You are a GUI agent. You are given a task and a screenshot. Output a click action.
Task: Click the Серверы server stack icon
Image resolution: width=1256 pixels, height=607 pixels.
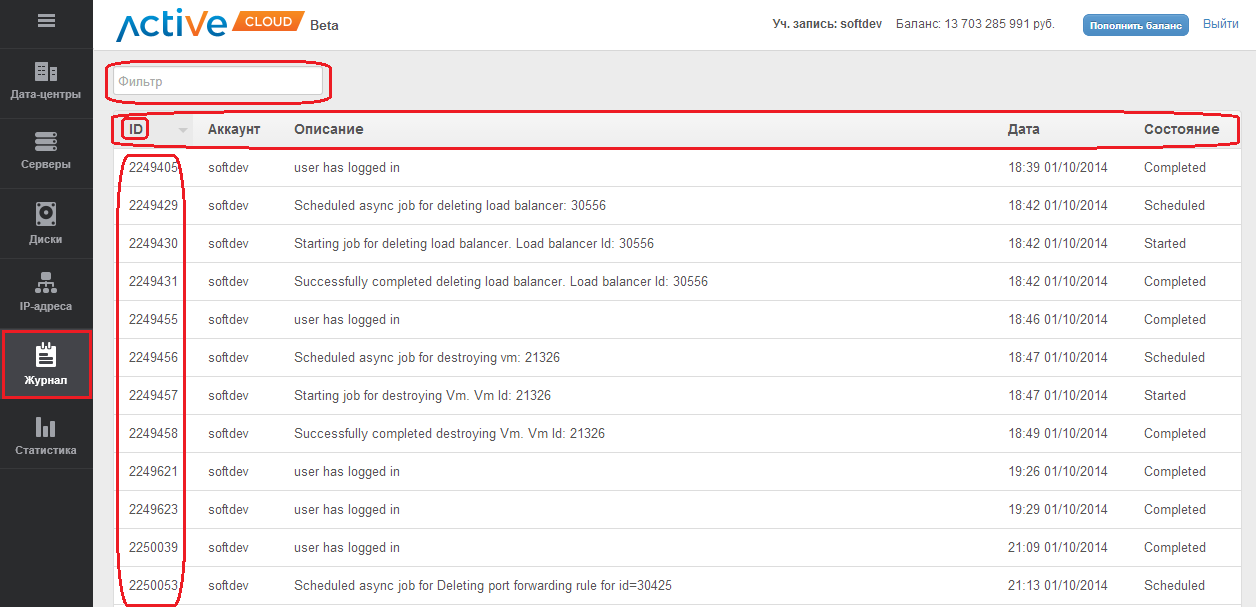pyautogui.click(x=46, y=141)
